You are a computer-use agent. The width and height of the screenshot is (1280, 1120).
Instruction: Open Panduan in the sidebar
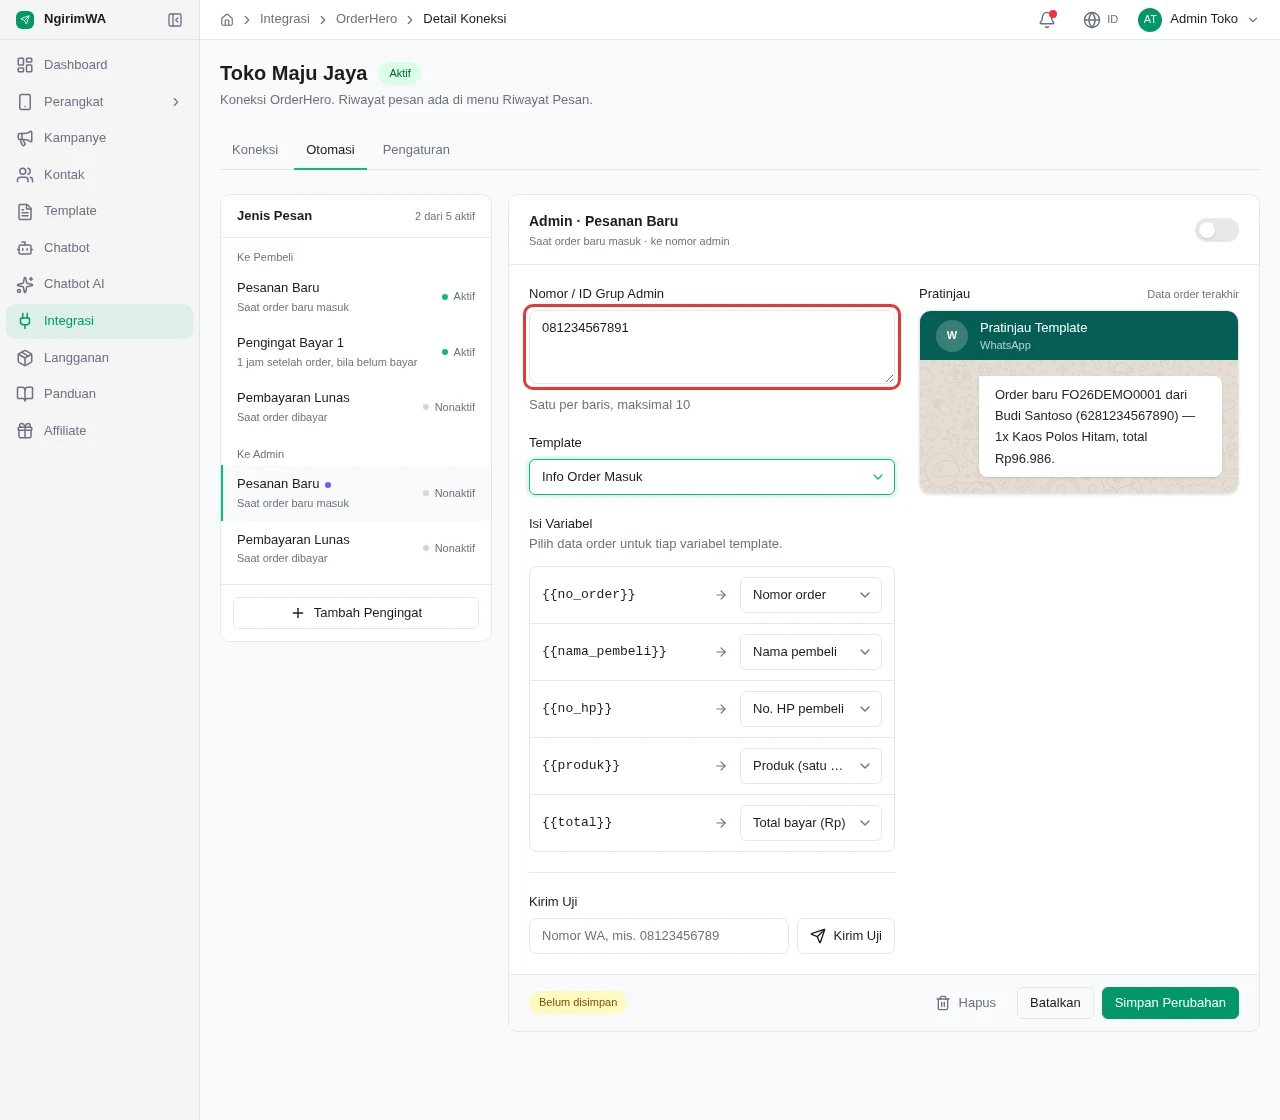(x=99, y=394)
